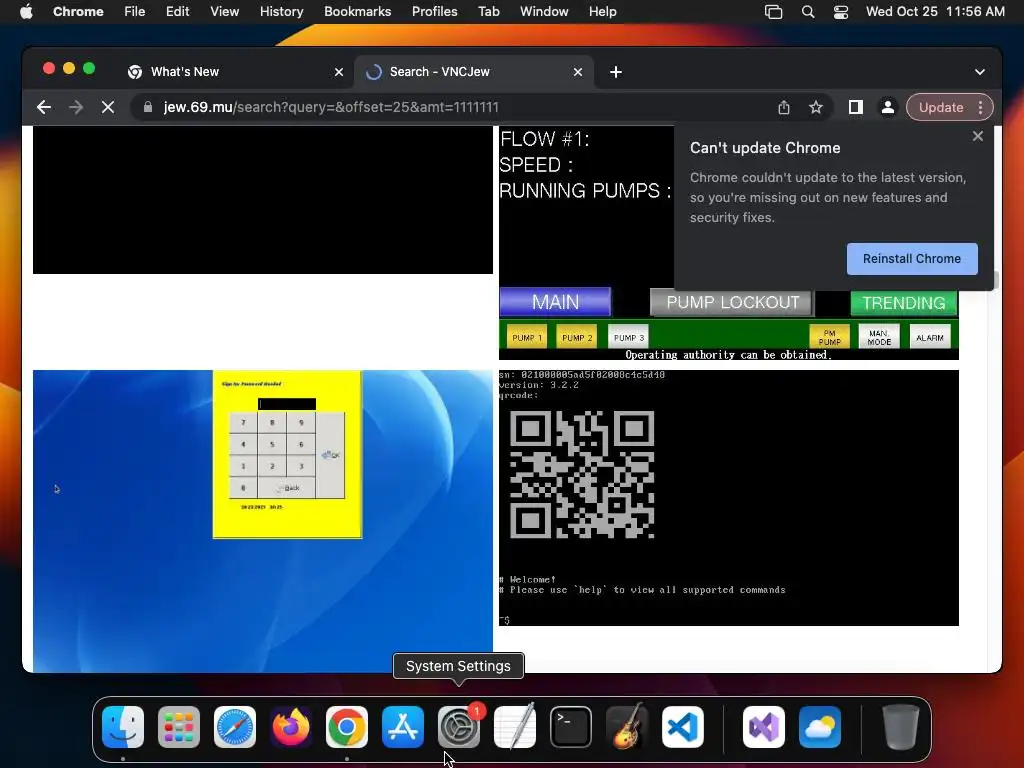Image resolution: width=1024 pixels, height=768 pixels.
Task: Click the Chrome icon in the Dock
Action: (x=347, y=727)
